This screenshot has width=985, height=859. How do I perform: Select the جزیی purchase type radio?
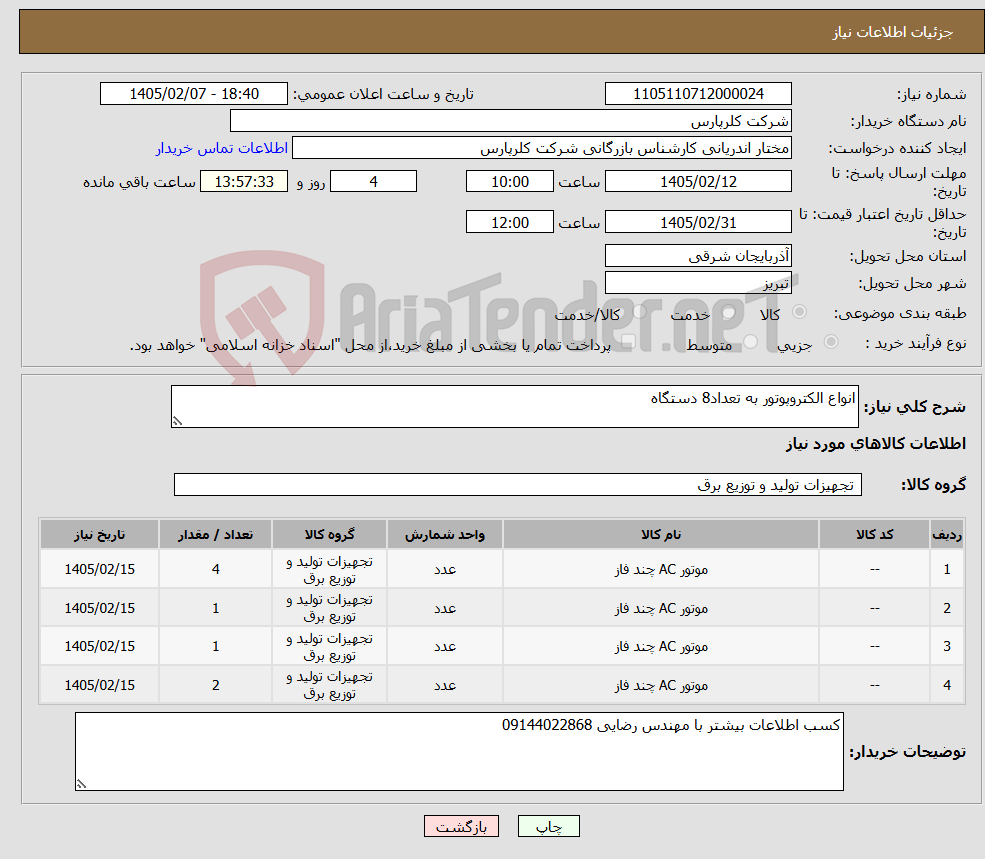point(830,342)
